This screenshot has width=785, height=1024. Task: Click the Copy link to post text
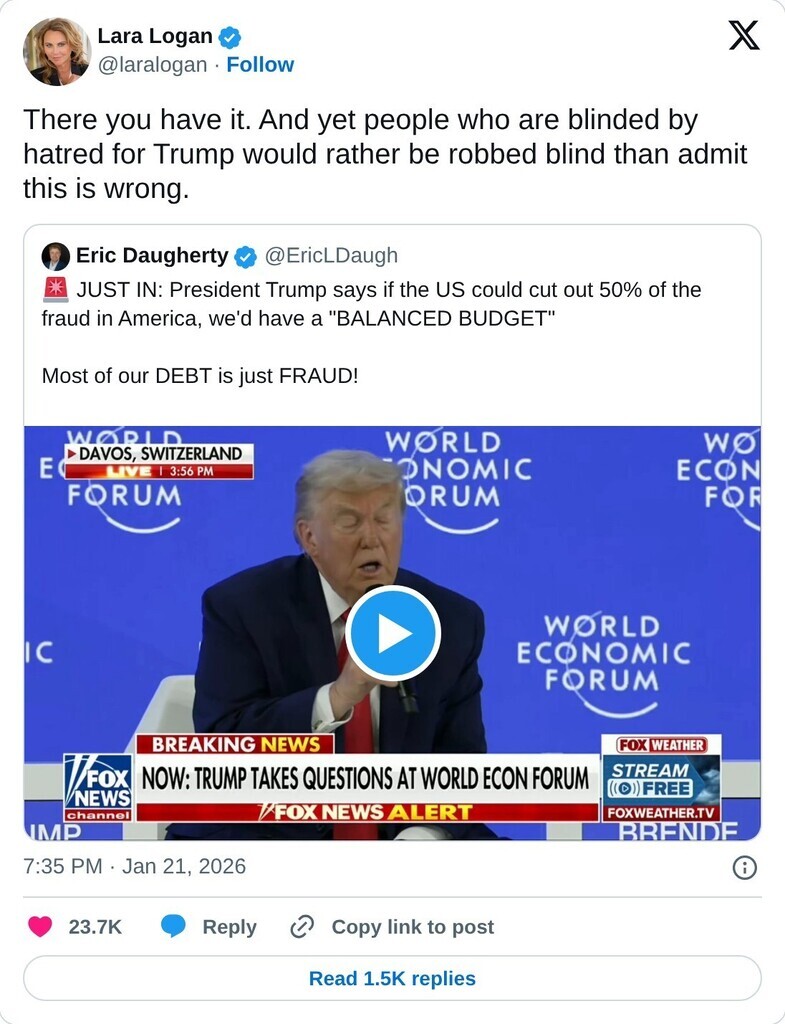tap(413, 927)
